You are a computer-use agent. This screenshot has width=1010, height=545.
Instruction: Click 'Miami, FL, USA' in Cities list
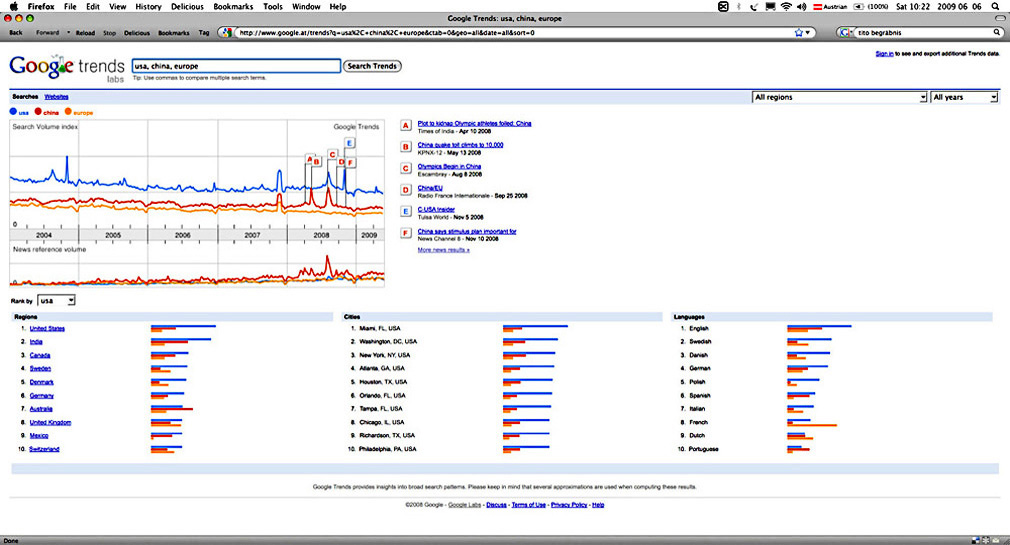379,329
